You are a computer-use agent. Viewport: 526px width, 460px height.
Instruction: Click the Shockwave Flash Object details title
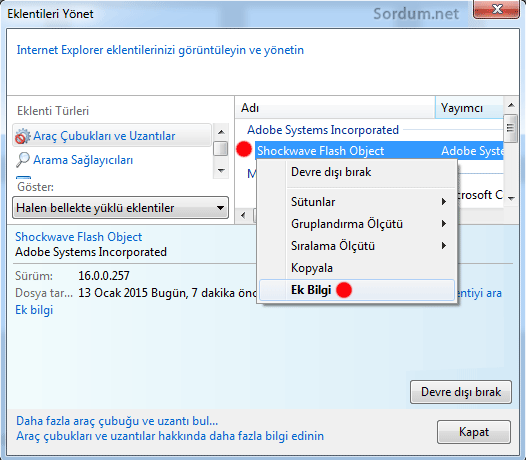click(78, 237)
